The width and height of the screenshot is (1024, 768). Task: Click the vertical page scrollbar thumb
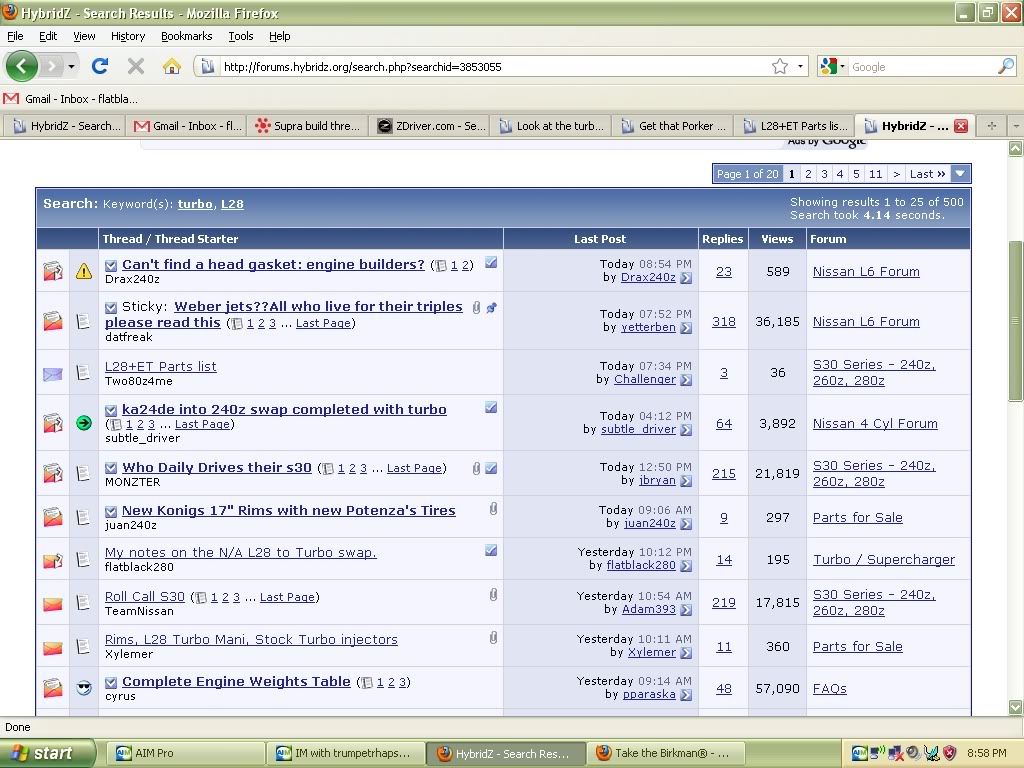(x=1016, y=320)
